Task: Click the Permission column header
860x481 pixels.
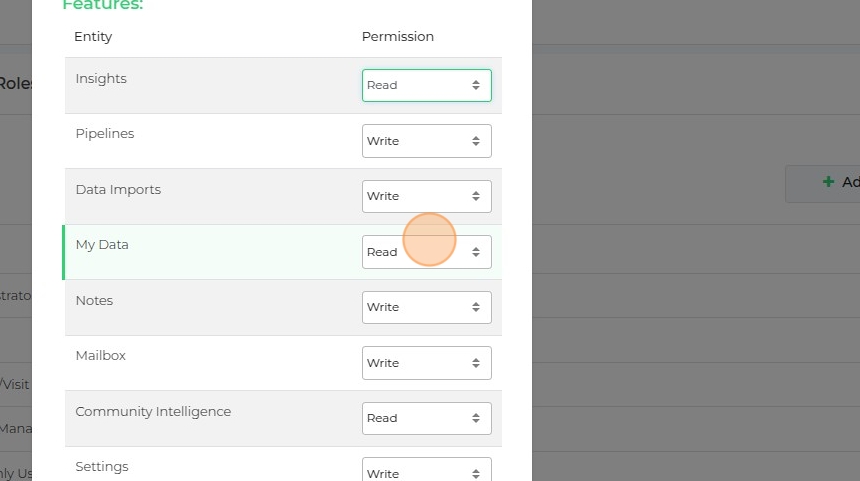Action: click(x=398, y=37)
